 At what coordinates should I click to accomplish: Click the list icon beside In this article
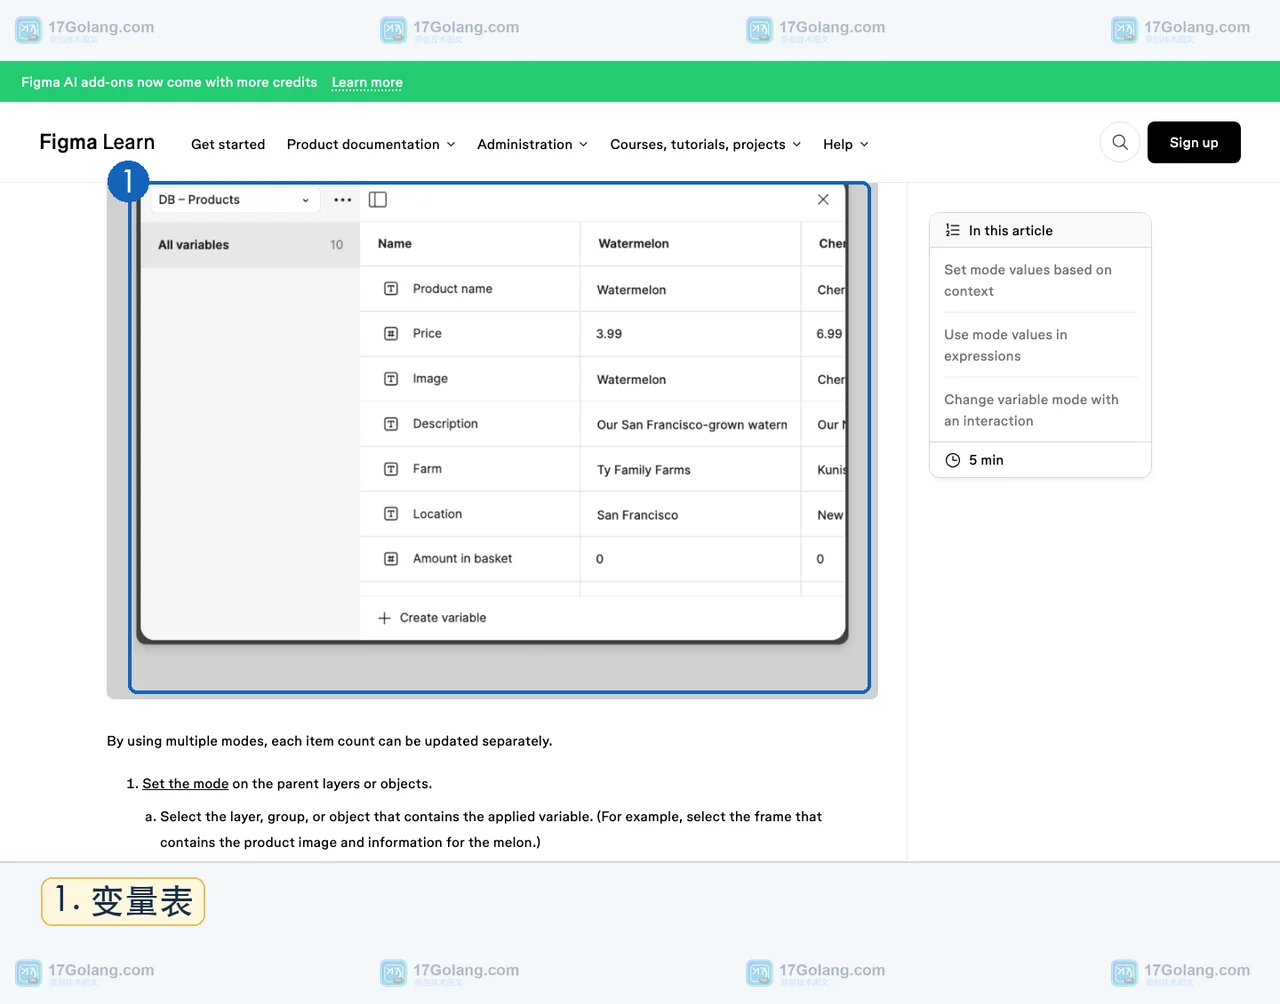(x=952, y=231)
